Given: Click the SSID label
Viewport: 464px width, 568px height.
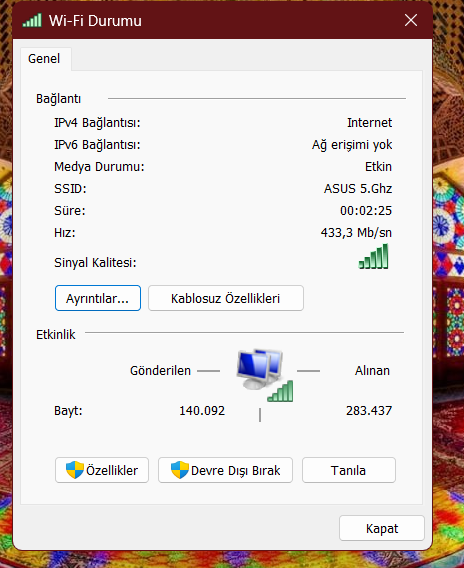Looking at the screenshot, I should click(70, 189).
